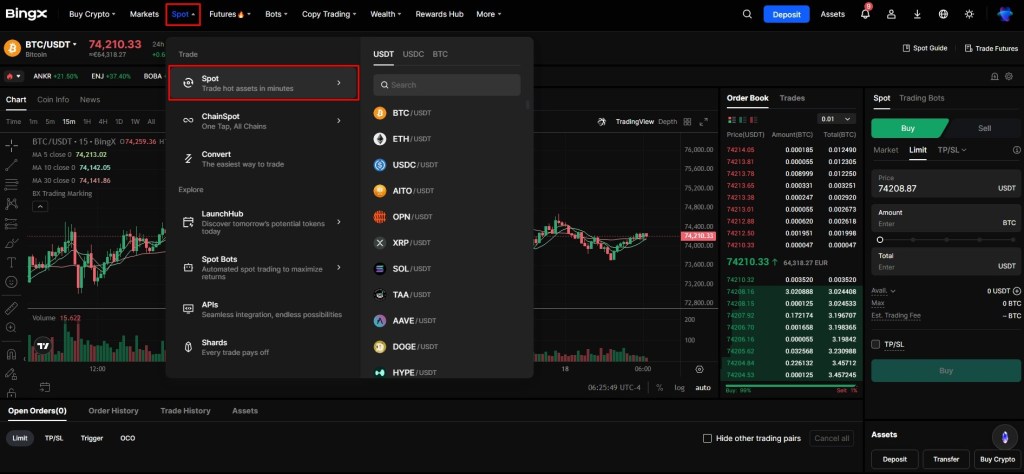Image resolution: width=1024 pixels, height=474 pixels.
Task: Toggle percent scale on the chart
Action: pos(660,387)
